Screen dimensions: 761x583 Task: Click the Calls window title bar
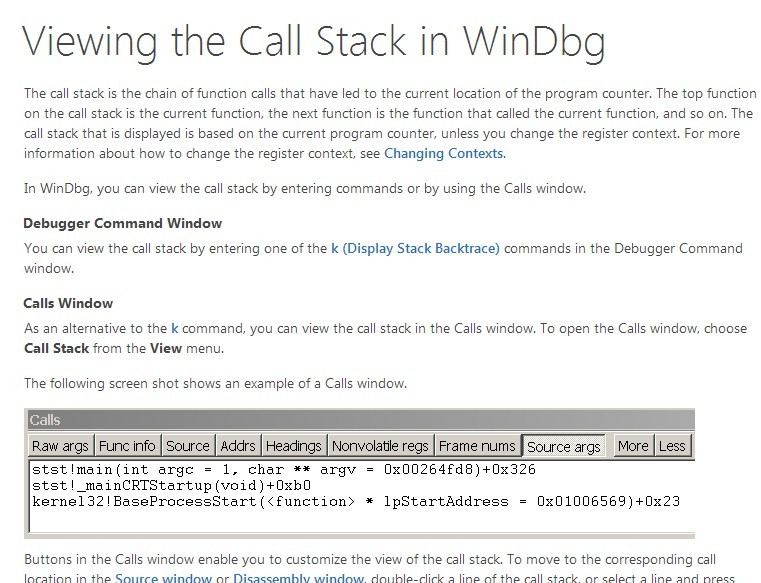click(x=360, y=420)
